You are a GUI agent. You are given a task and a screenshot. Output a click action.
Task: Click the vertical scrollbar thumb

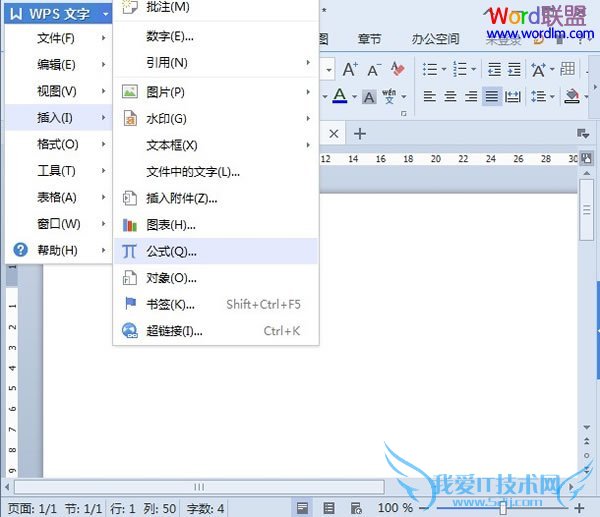(586, 210)
